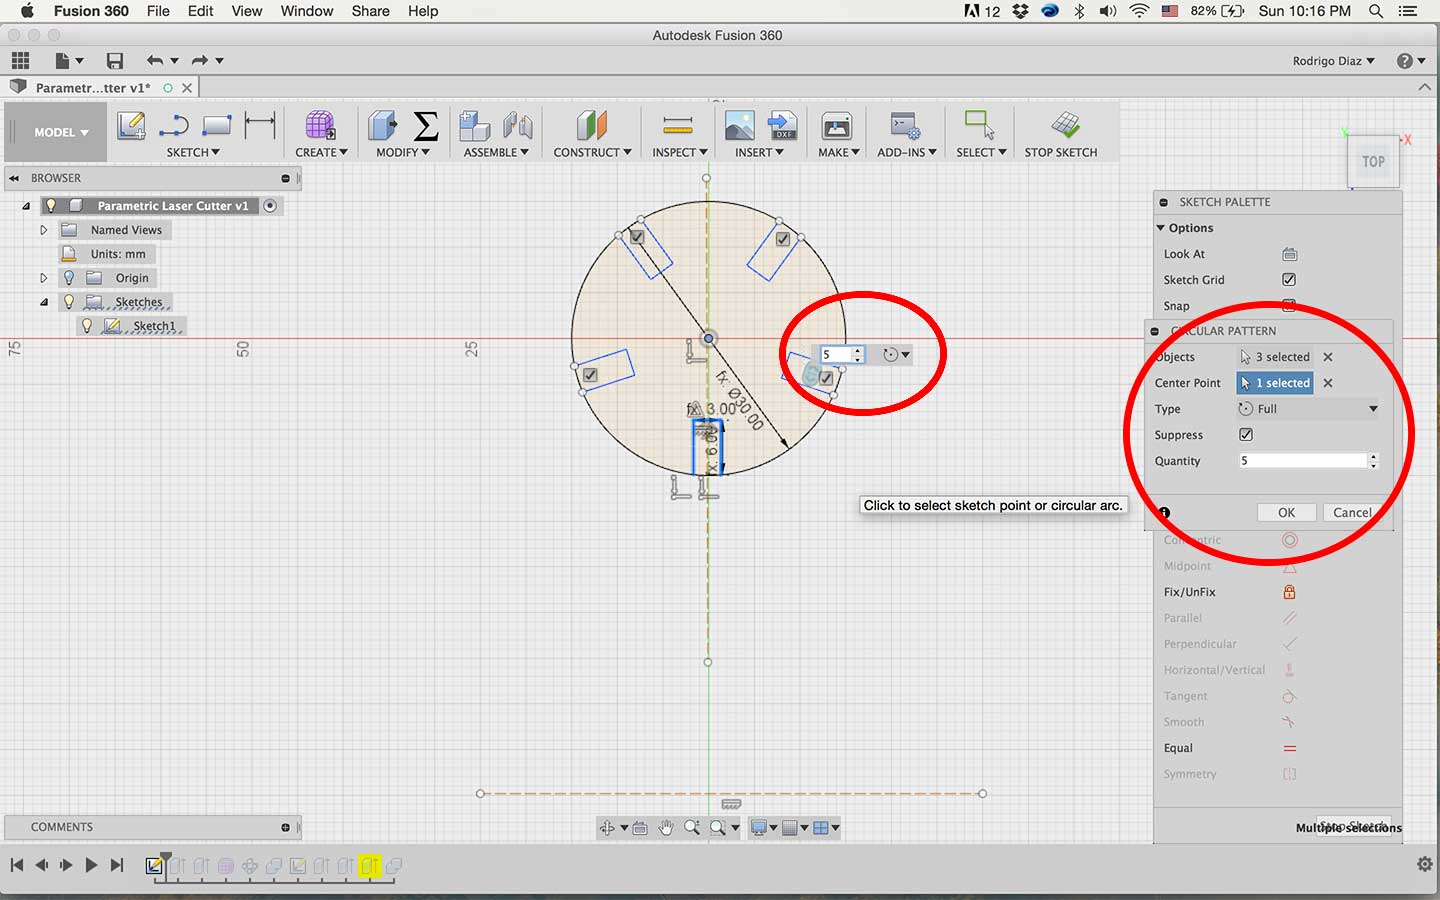Jump to timeline beginning button
1440x900 pixels.
point(17,865)
